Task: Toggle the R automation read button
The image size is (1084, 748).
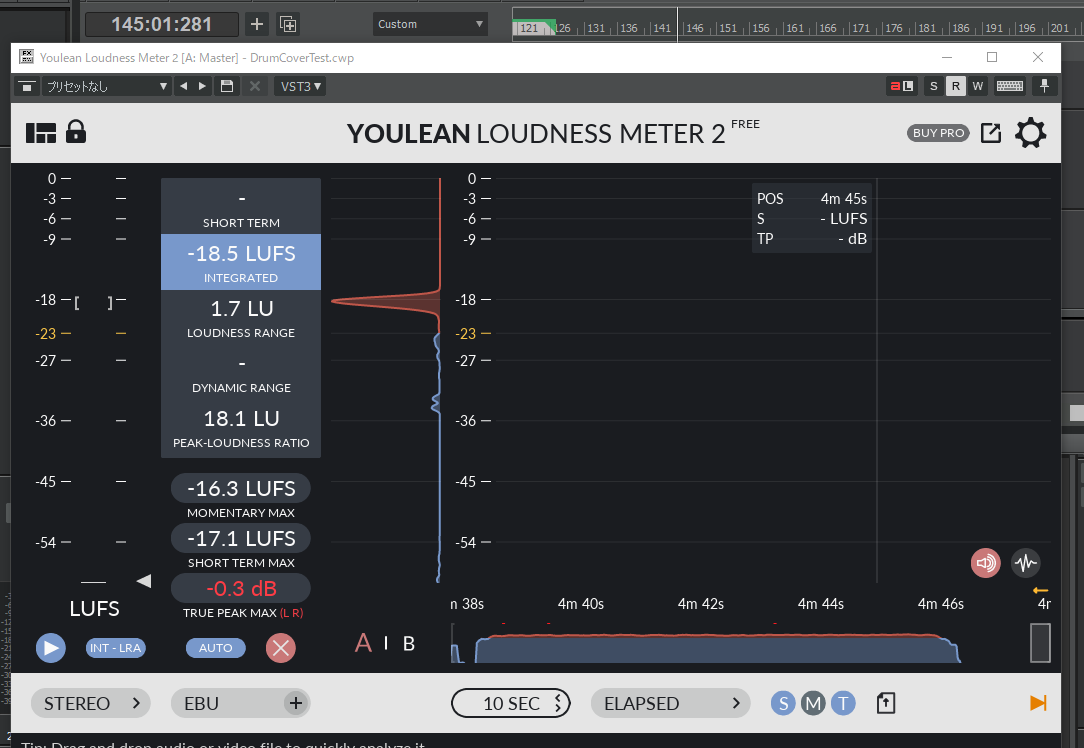Action: point(955,86)
